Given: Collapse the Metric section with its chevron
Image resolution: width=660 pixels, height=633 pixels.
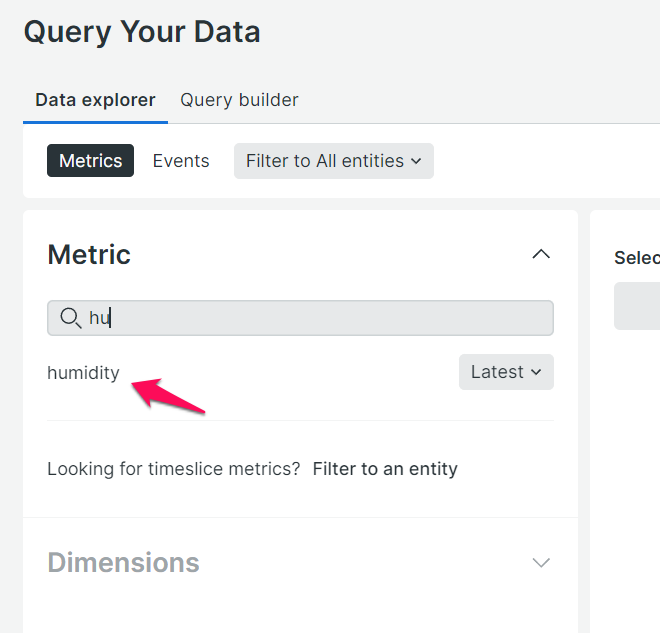Looking at the screenshot, I should (x=541, y=254).
